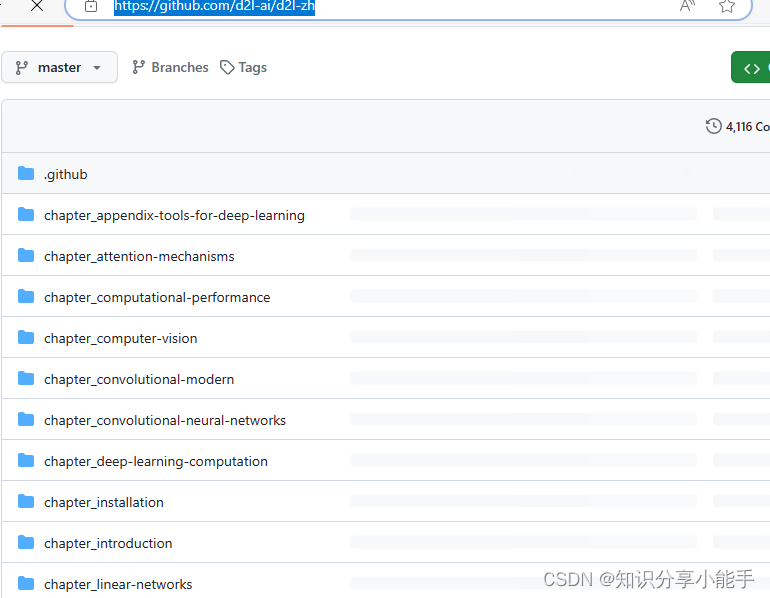Open the Tags link
Screen dimensions: 770x598
244,67
